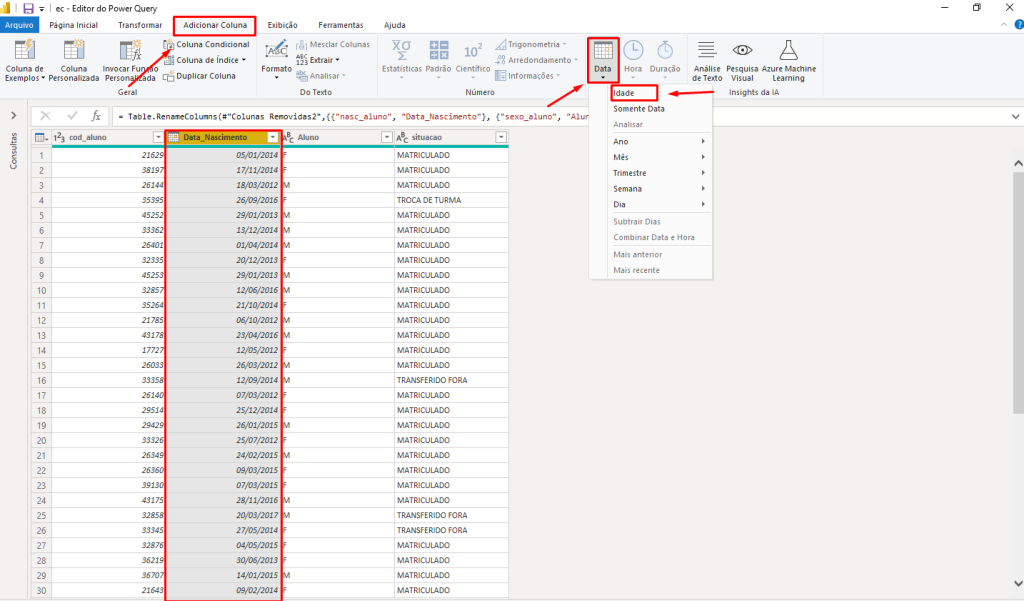Viewport: 1024px width, 601px height.
Task: Switch to the Transformar tab
Action: tap(139, 24)
